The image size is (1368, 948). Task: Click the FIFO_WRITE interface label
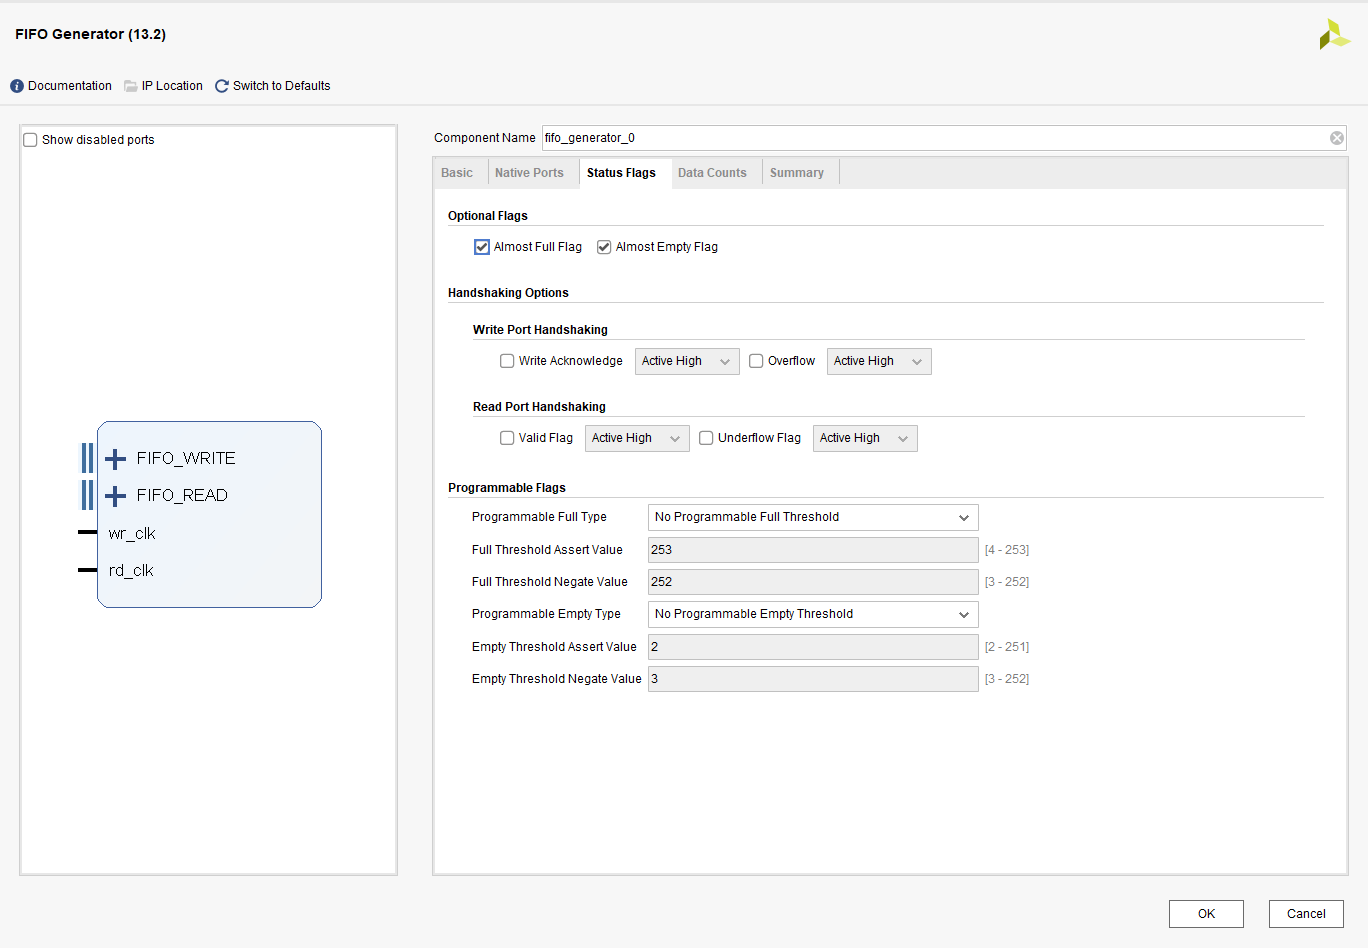(x=186, y=459)
